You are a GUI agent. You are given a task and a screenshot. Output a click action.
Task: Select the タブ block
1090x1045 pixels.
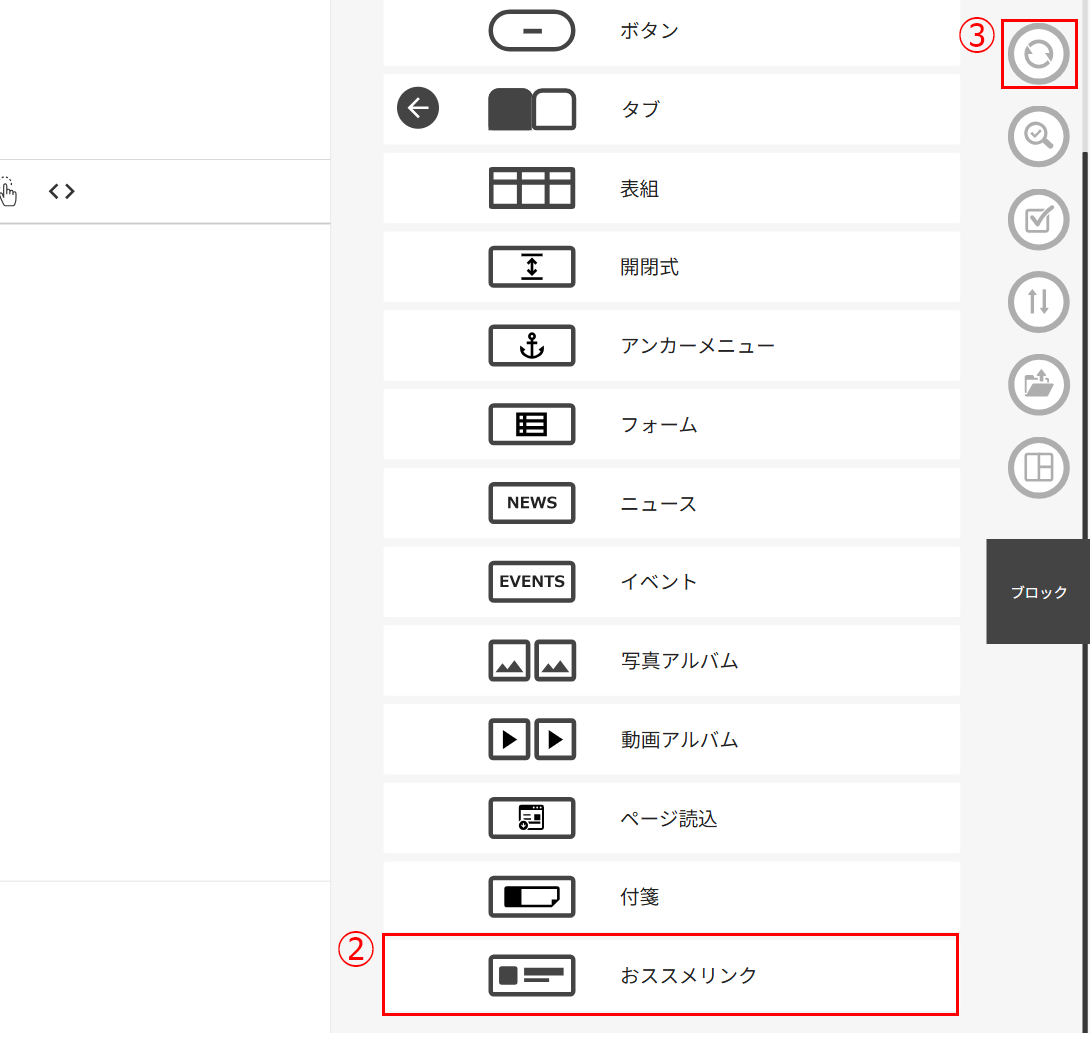tap(671, 109)
